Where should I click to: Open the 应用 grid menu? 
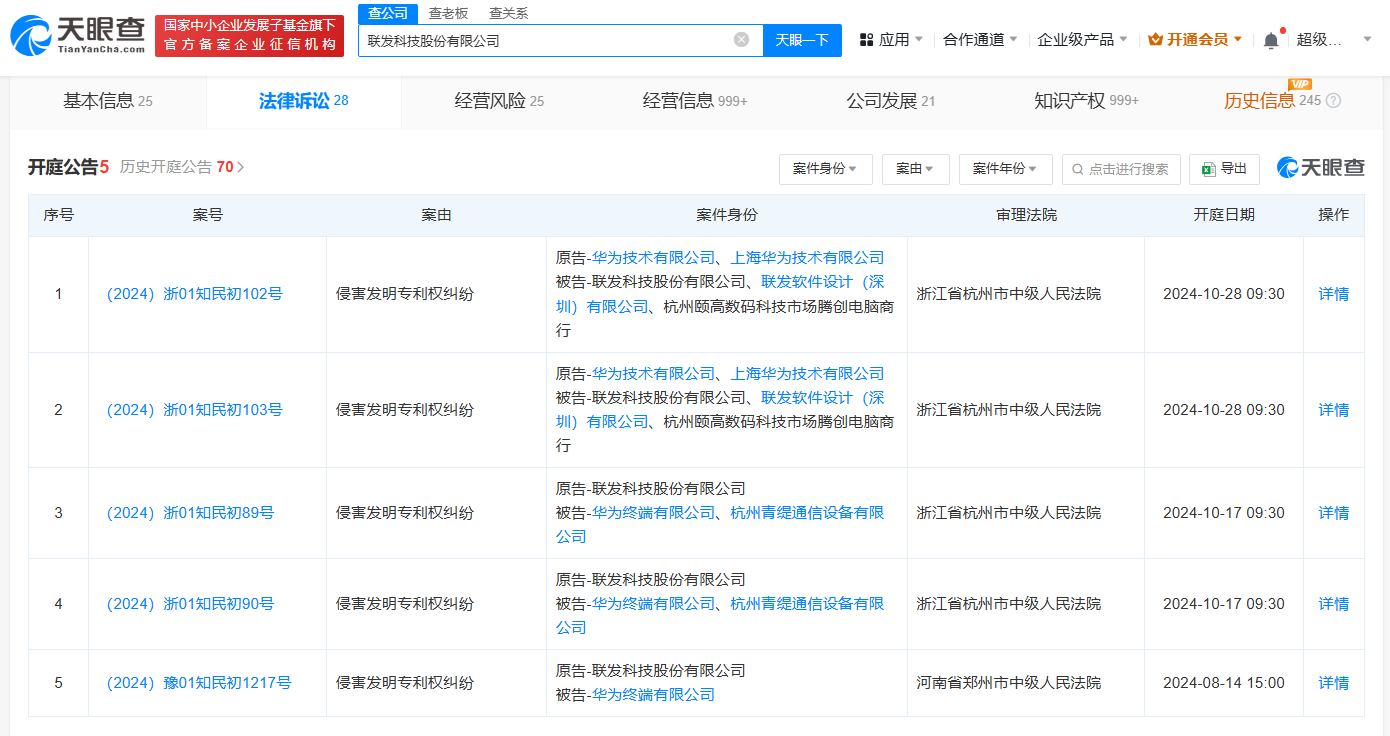point(891,40)
